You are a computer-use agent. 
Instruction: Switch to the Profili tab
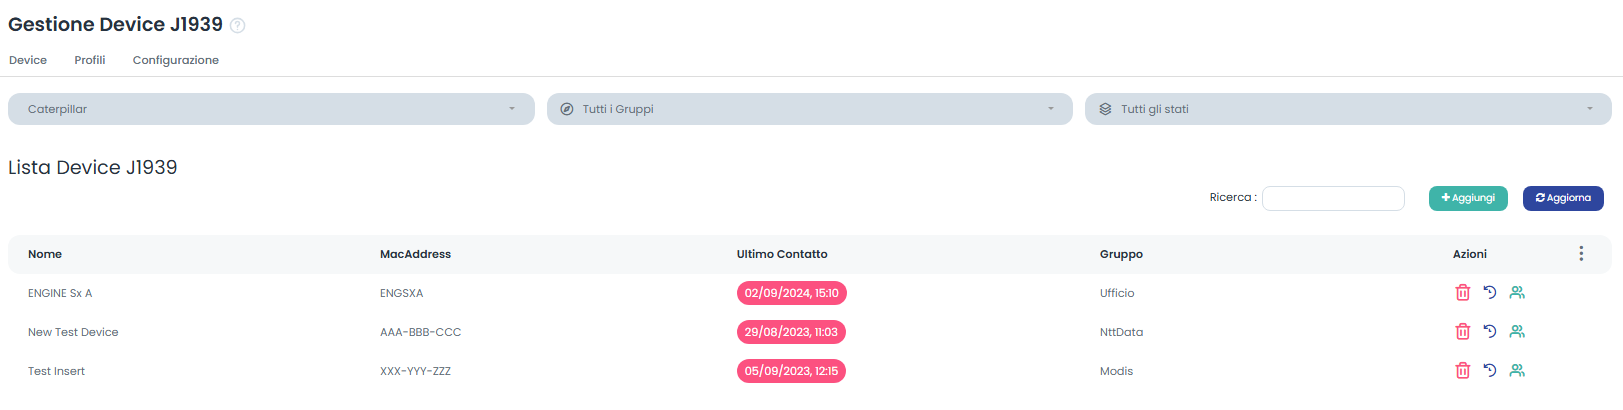pyautogui.click(x=90, y=60)
